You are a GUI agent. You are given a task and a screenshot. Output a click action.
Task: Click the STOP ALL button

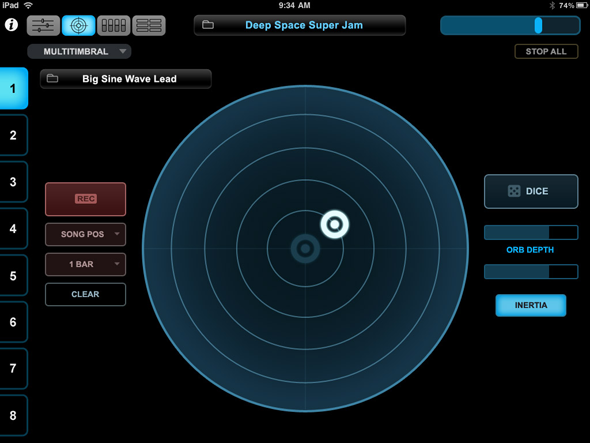click(x=546, y=52)
